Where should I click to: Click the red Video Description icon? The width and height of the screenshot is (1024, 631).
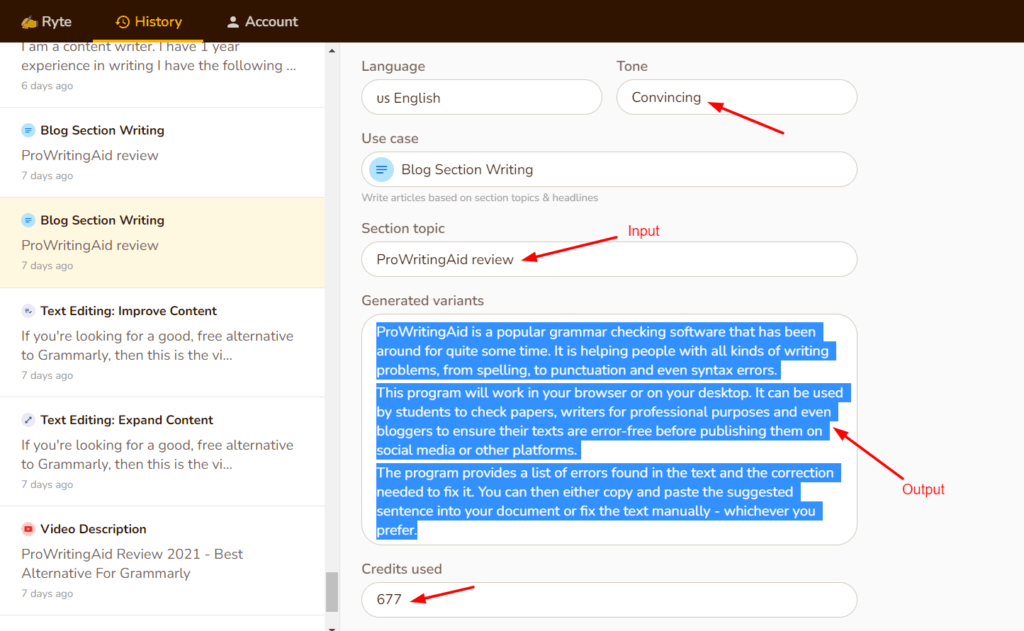tap(29, 528)
